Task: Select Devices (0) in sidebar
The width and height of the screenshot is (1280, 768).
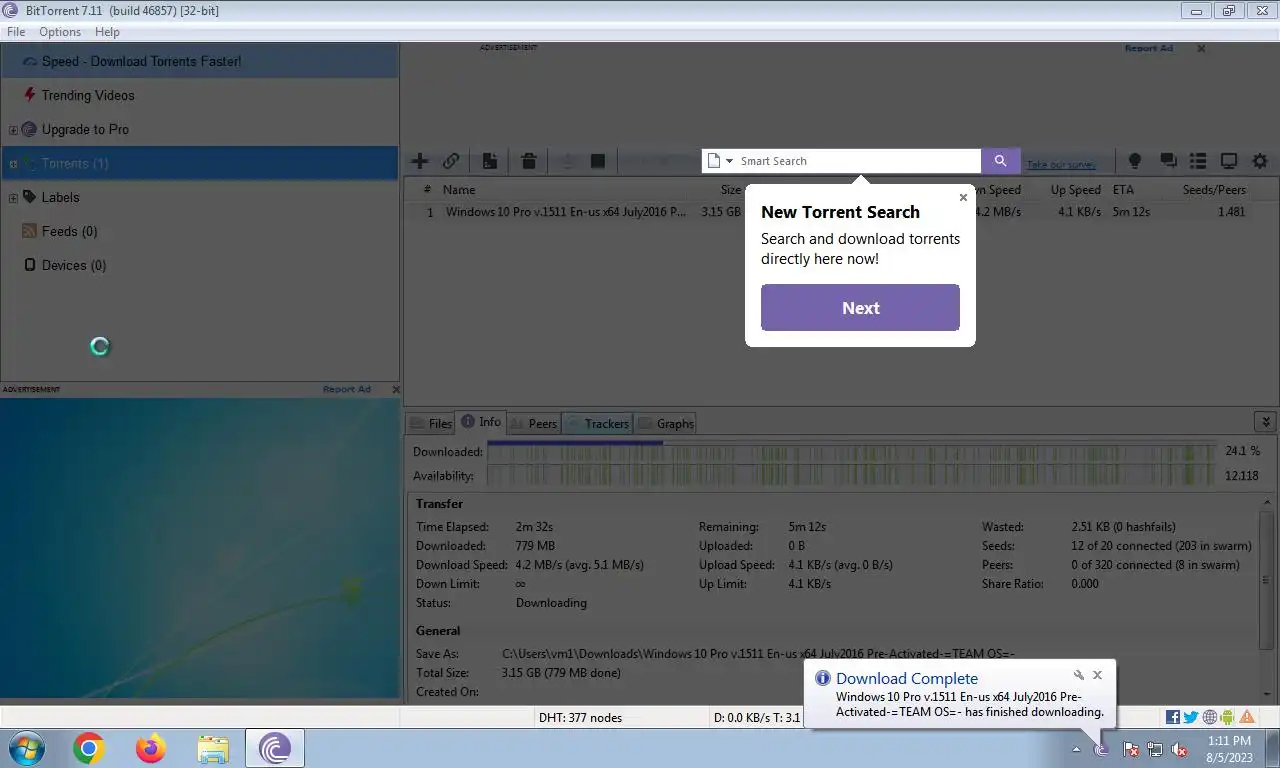Action: click(x=73, y=266)
